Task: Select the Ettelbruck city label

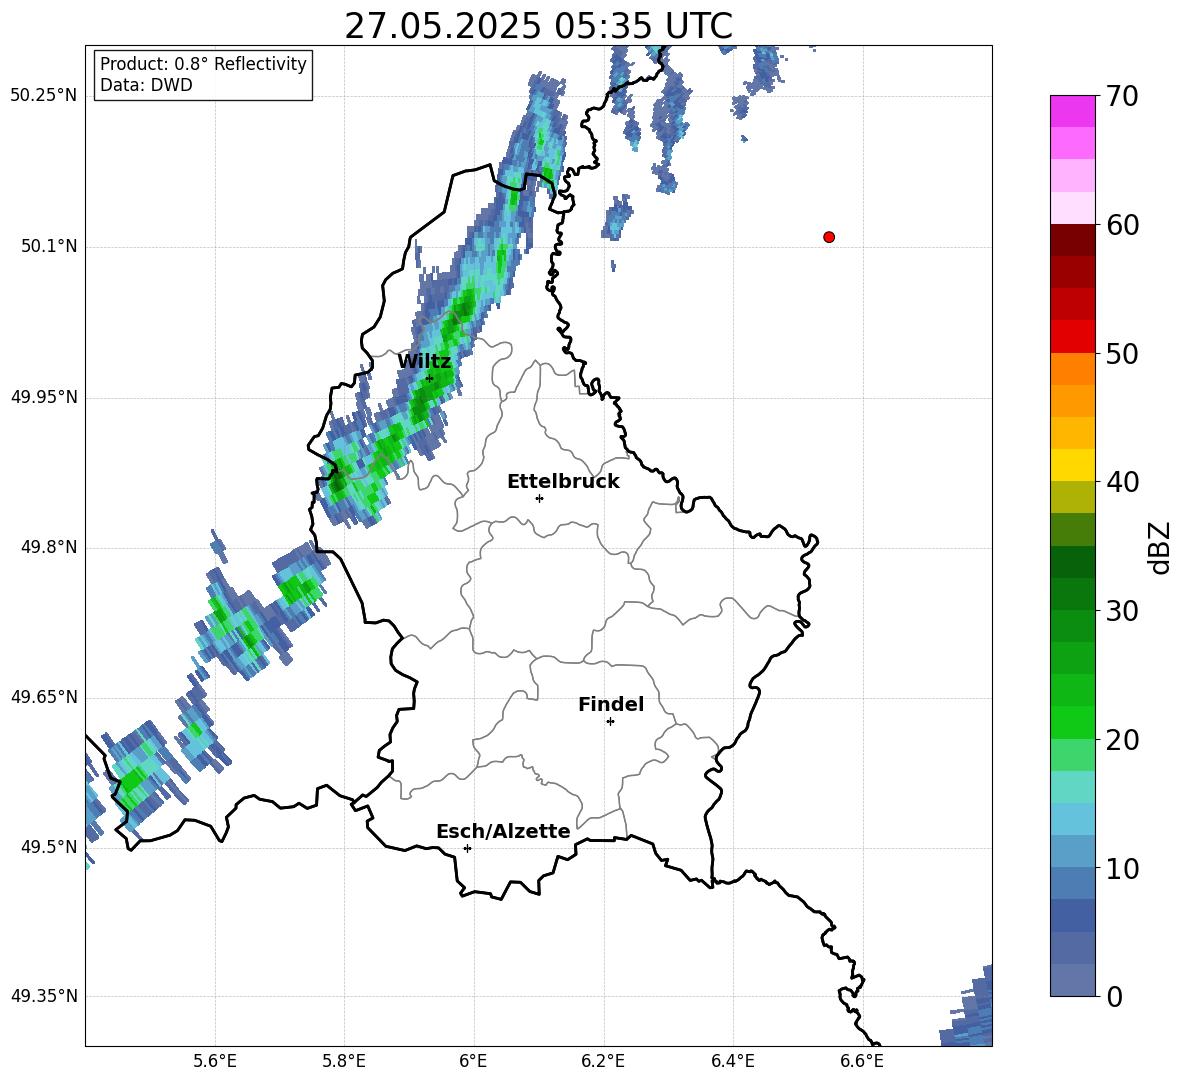Action: click(x=563, y=482)
